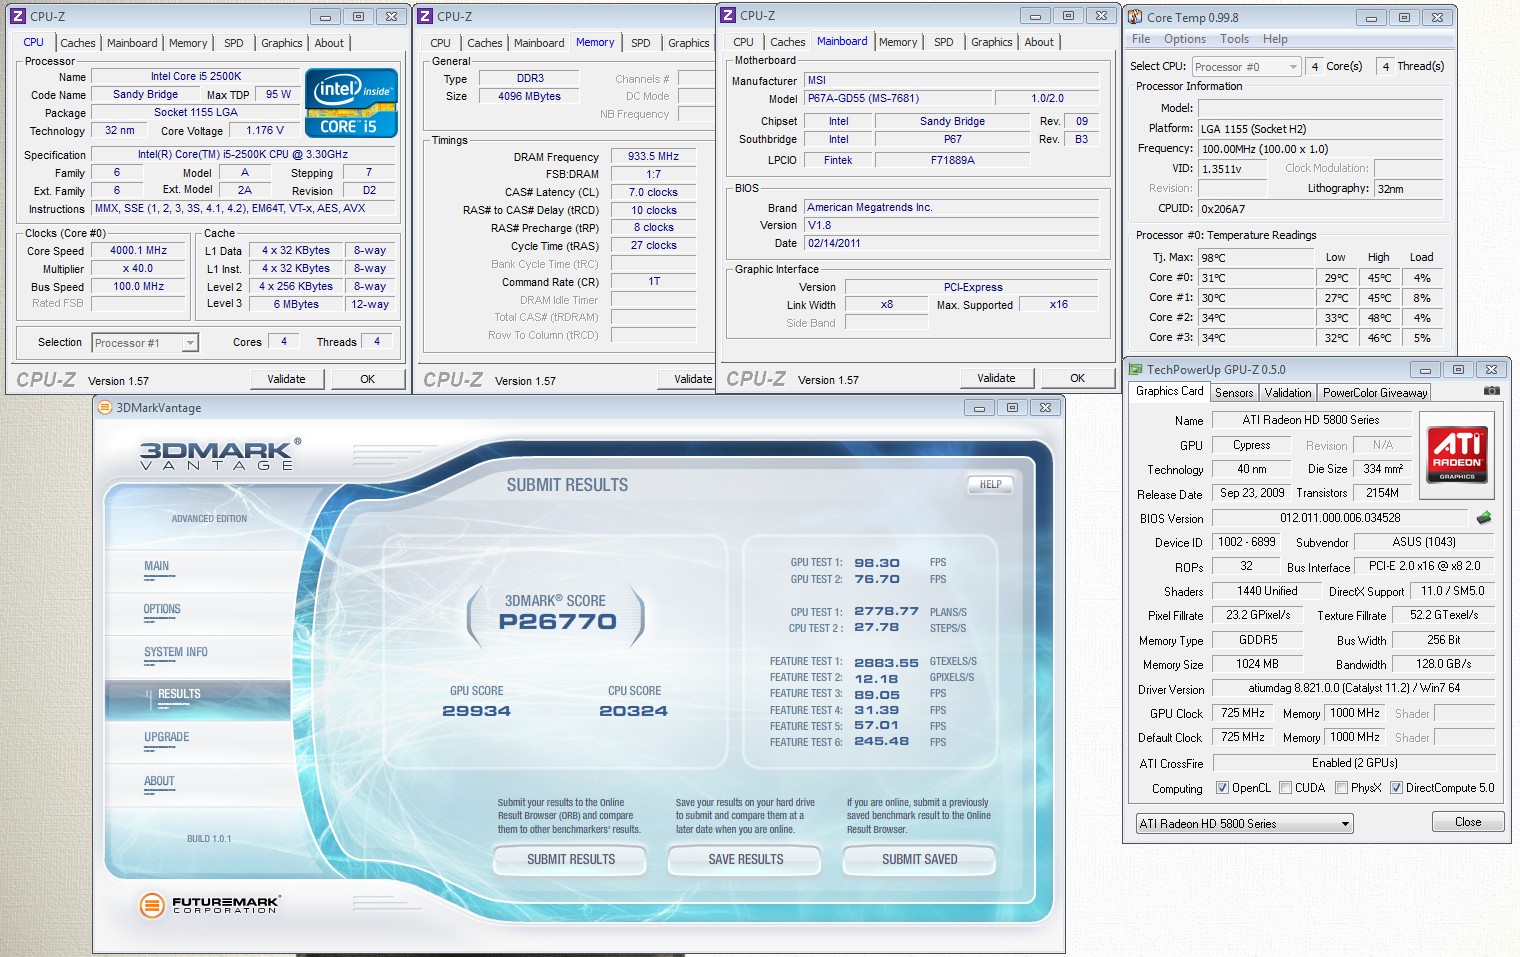Click the camera screenshot icon in GPU-Z
Image resolution: width=1520 pixels, height=957 pixels.
[x=1491, y=391]
